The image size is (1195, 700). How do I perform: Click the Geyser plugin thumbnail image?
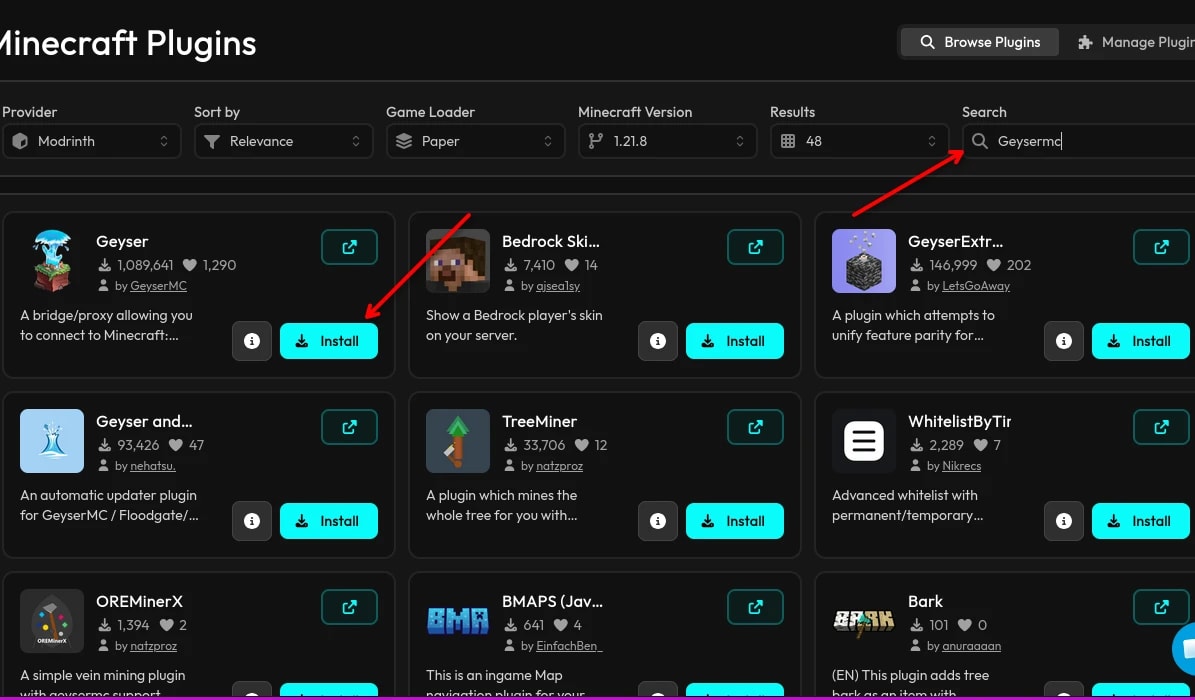pyautogui.click(x=52, y=261)
